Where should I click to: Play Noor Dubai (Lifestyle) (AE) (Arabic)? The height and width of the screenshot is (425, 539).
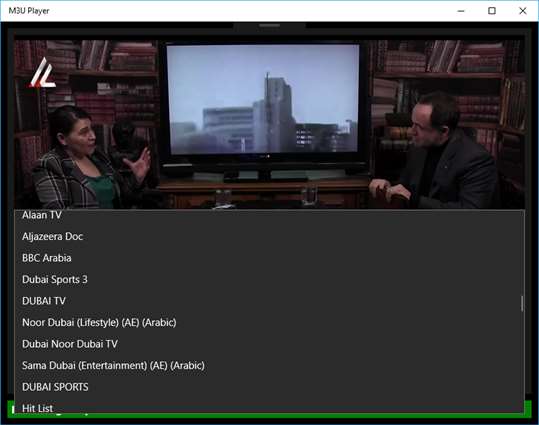click(x=270, y=323)
